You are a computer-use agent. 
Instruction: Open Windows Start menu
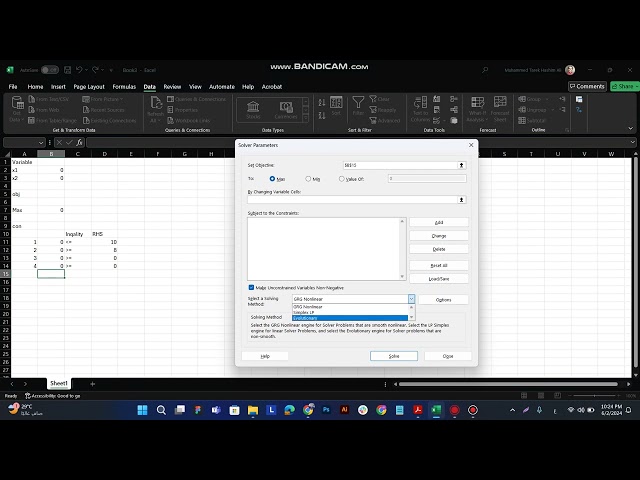142,410
